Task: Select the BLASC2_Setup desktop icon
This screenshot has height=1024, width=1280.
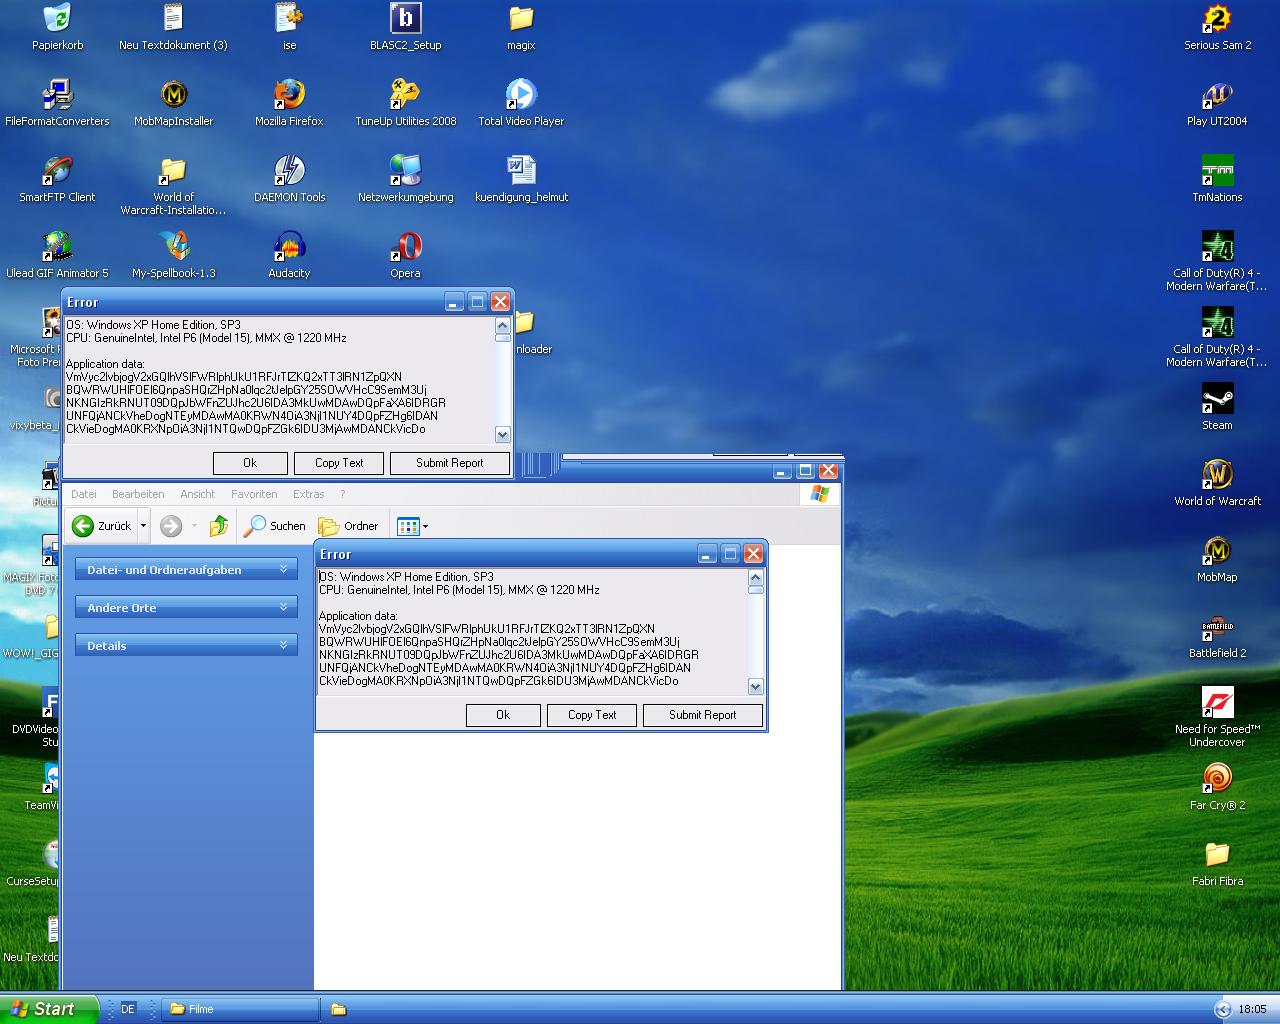Action: coord(405,27)
